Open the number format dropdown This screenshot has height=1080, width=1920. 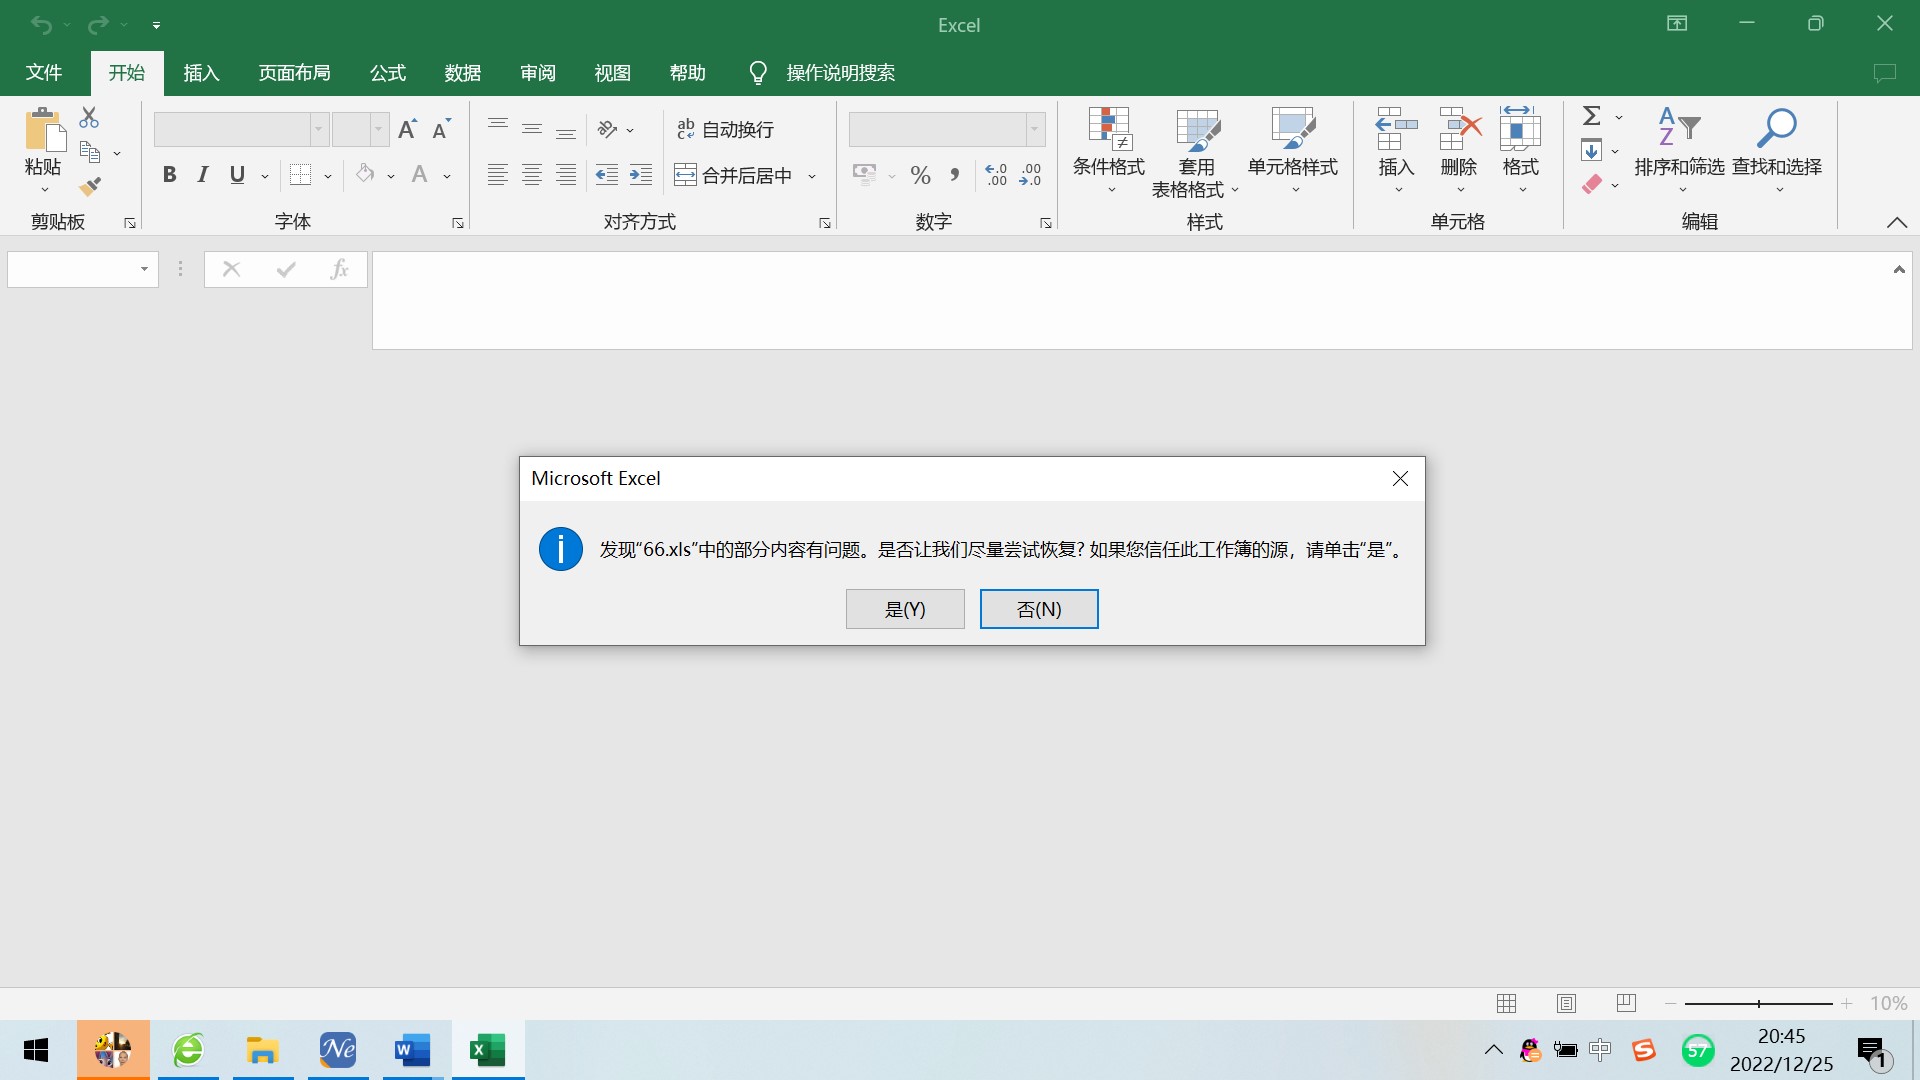coord(1035,129)
